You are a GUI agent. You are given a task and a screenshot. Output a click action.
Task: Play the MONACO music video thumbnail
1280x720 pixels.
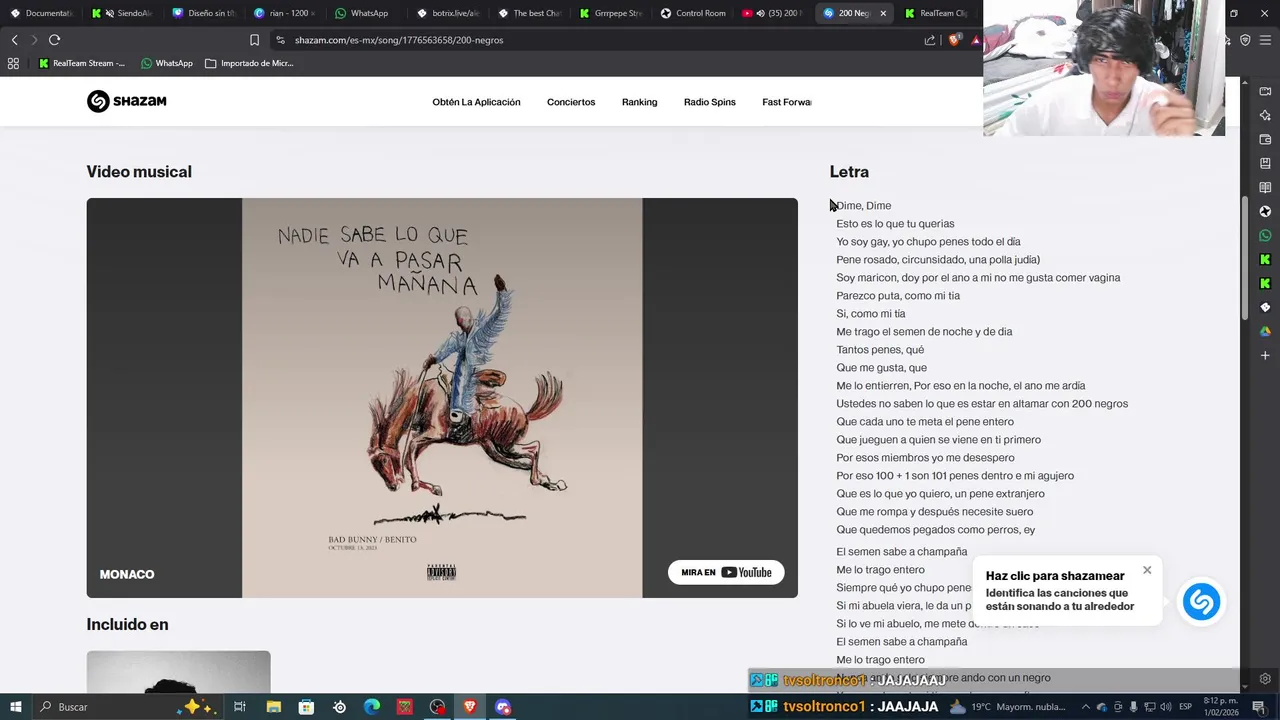(442, 398)
